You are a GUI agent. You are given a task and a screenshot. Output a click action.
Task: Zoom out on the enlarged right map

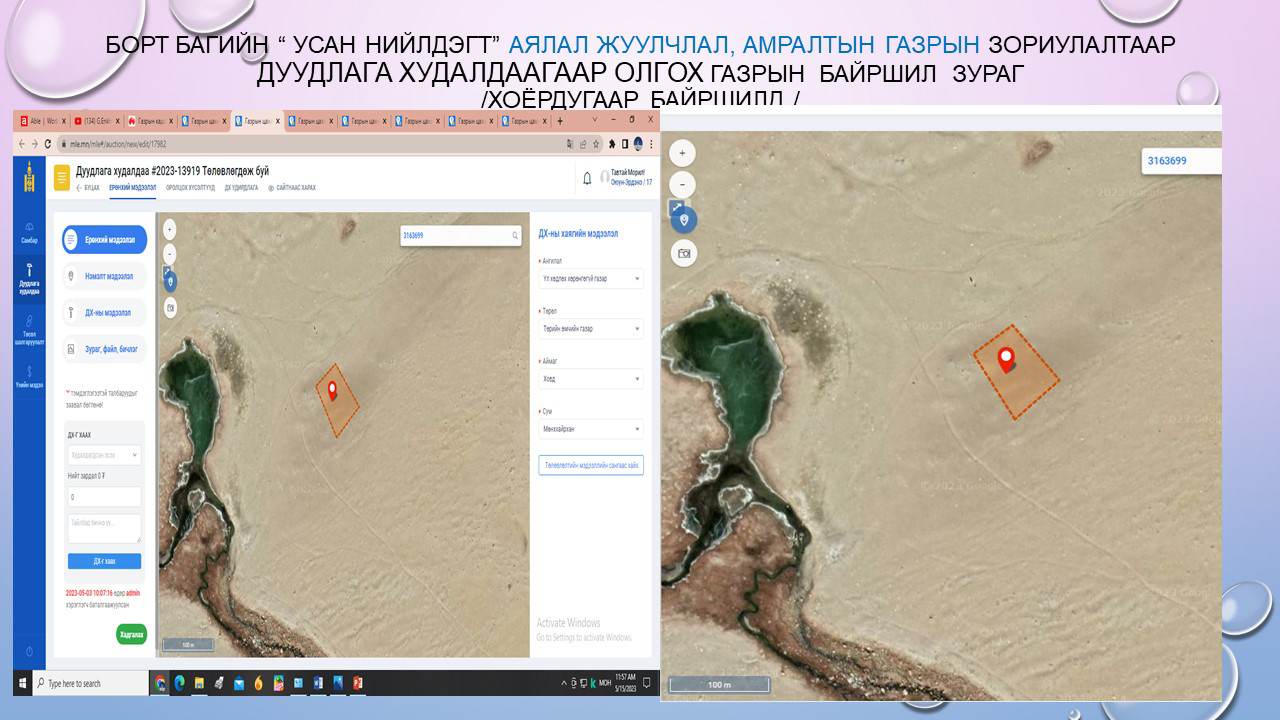click(682, 185)
